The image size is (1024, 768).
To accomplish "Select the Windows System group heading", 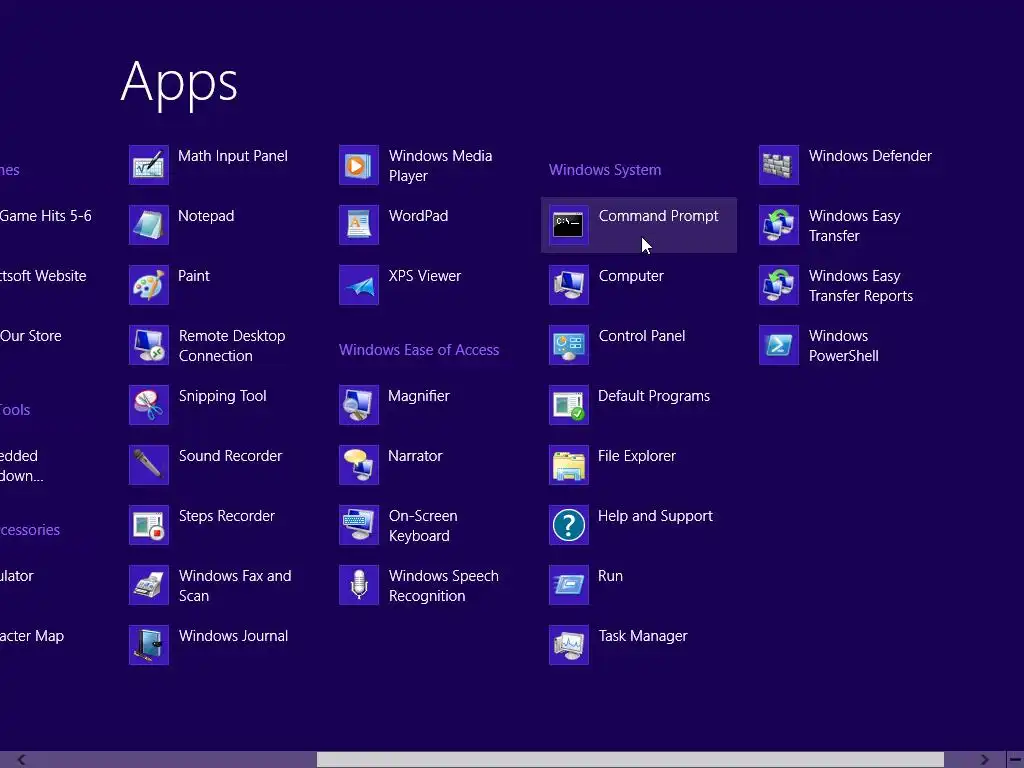I will [x=605, y=170].
